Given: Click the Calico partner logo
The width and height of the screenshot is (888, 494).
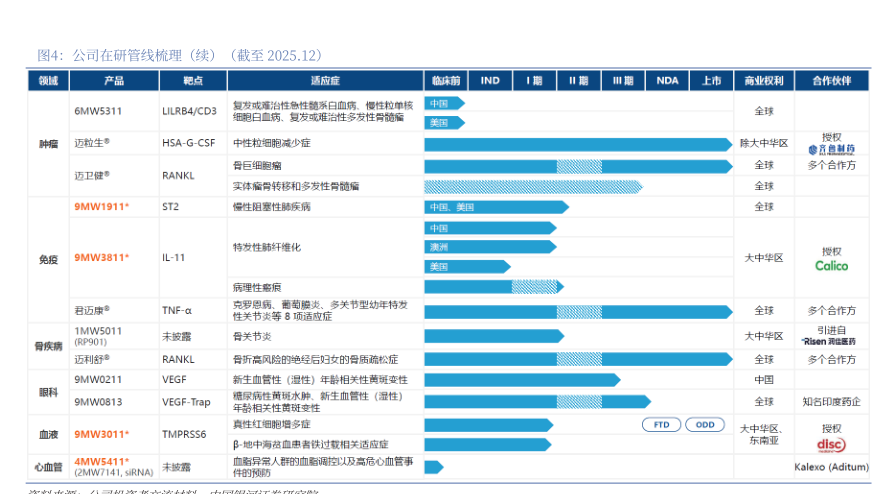Looking at the screenshot, I should coord(830,266).
